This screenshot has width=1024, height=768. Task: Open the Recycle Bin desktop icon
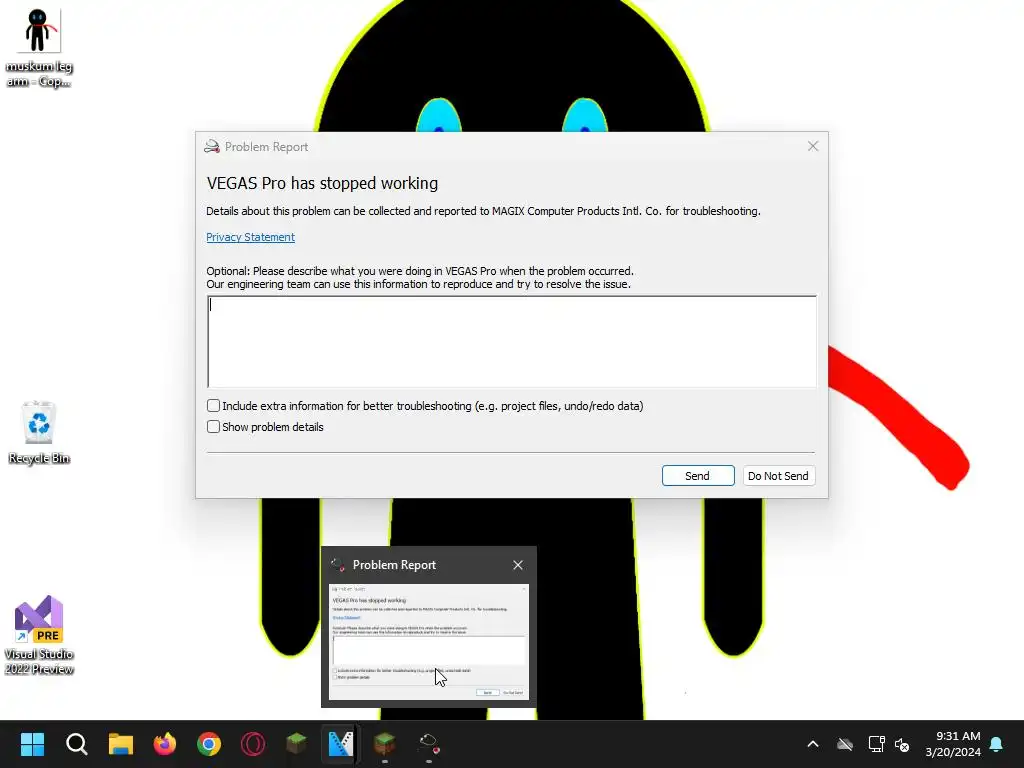coord(39,432)
